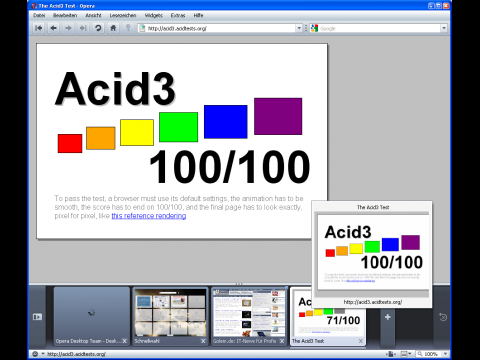This screenshot has height=360, width=480.
Task: Click the Google search engine icon
Action: 314,28
